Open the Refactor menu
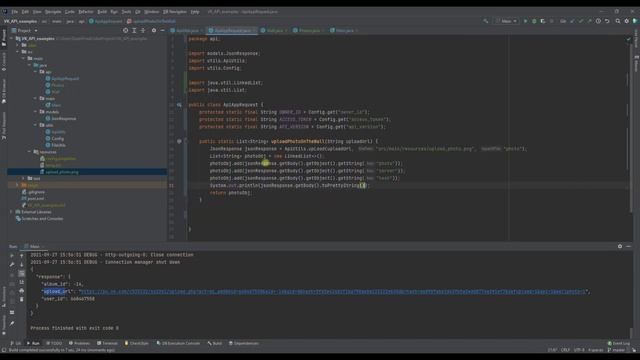Screen dimensions: 640x360 (x=86, y=12)
